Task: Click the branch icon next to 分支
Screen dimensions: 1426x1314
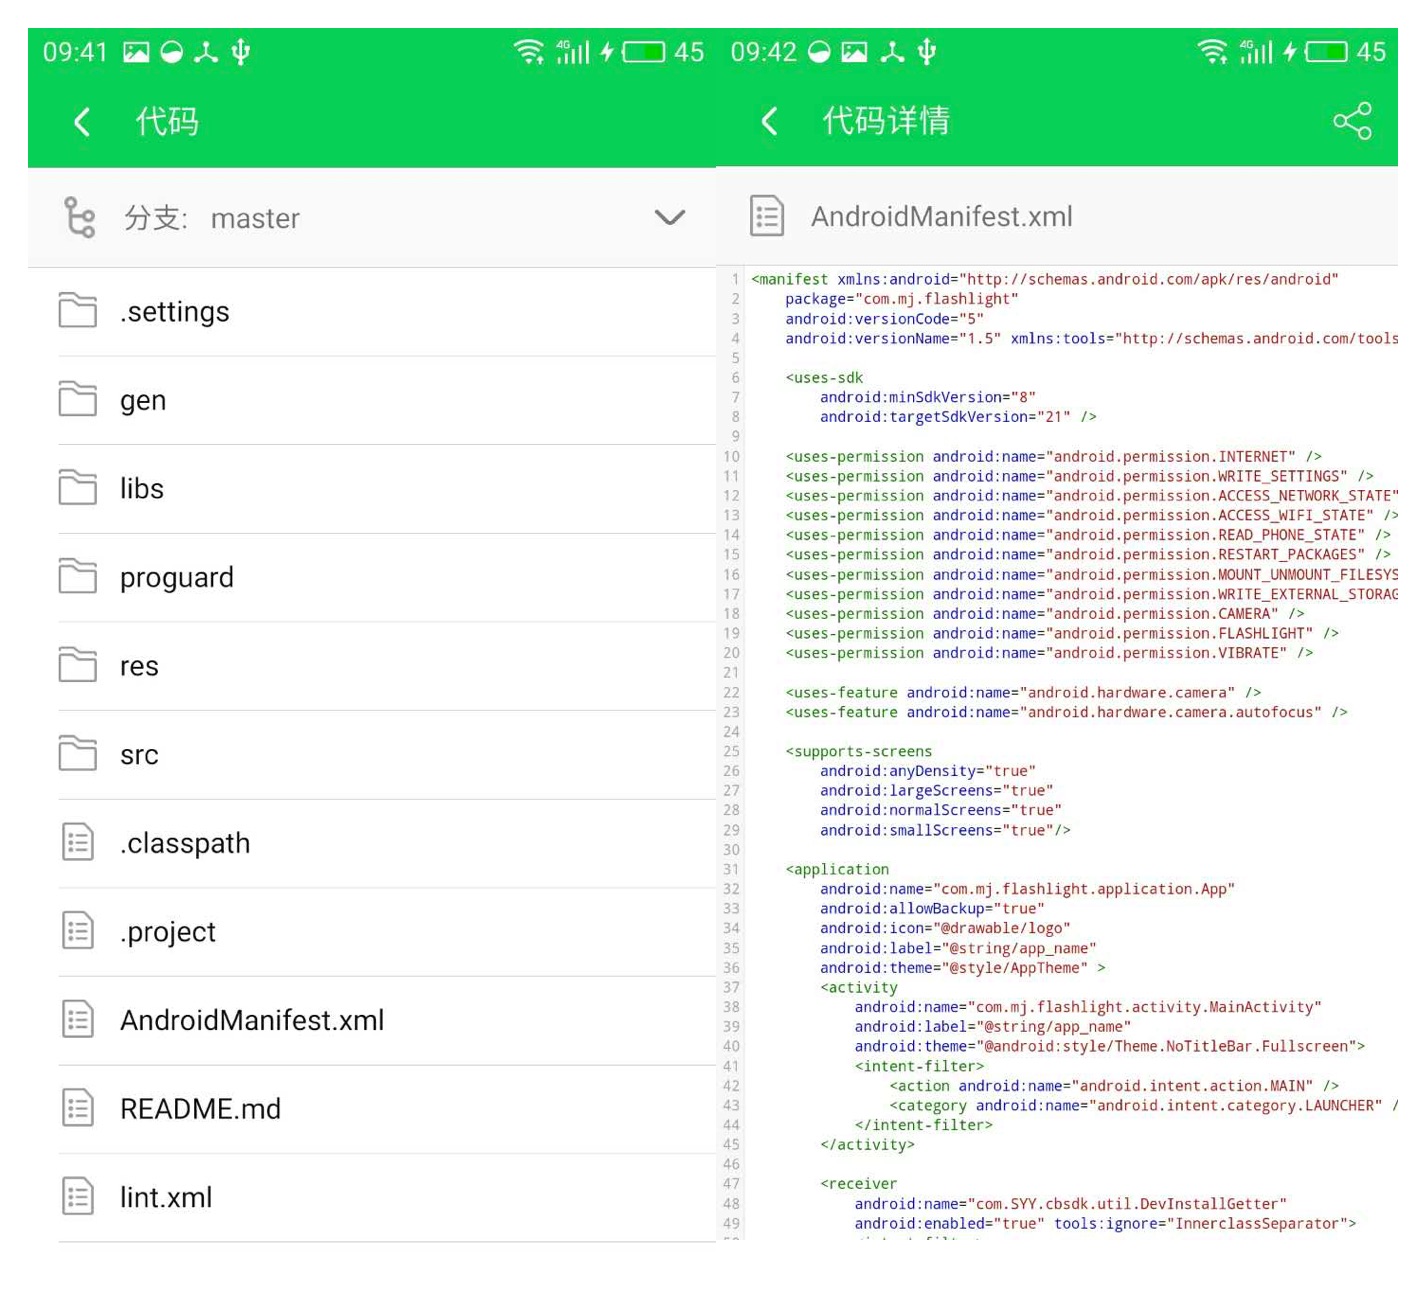Action: 79,217
